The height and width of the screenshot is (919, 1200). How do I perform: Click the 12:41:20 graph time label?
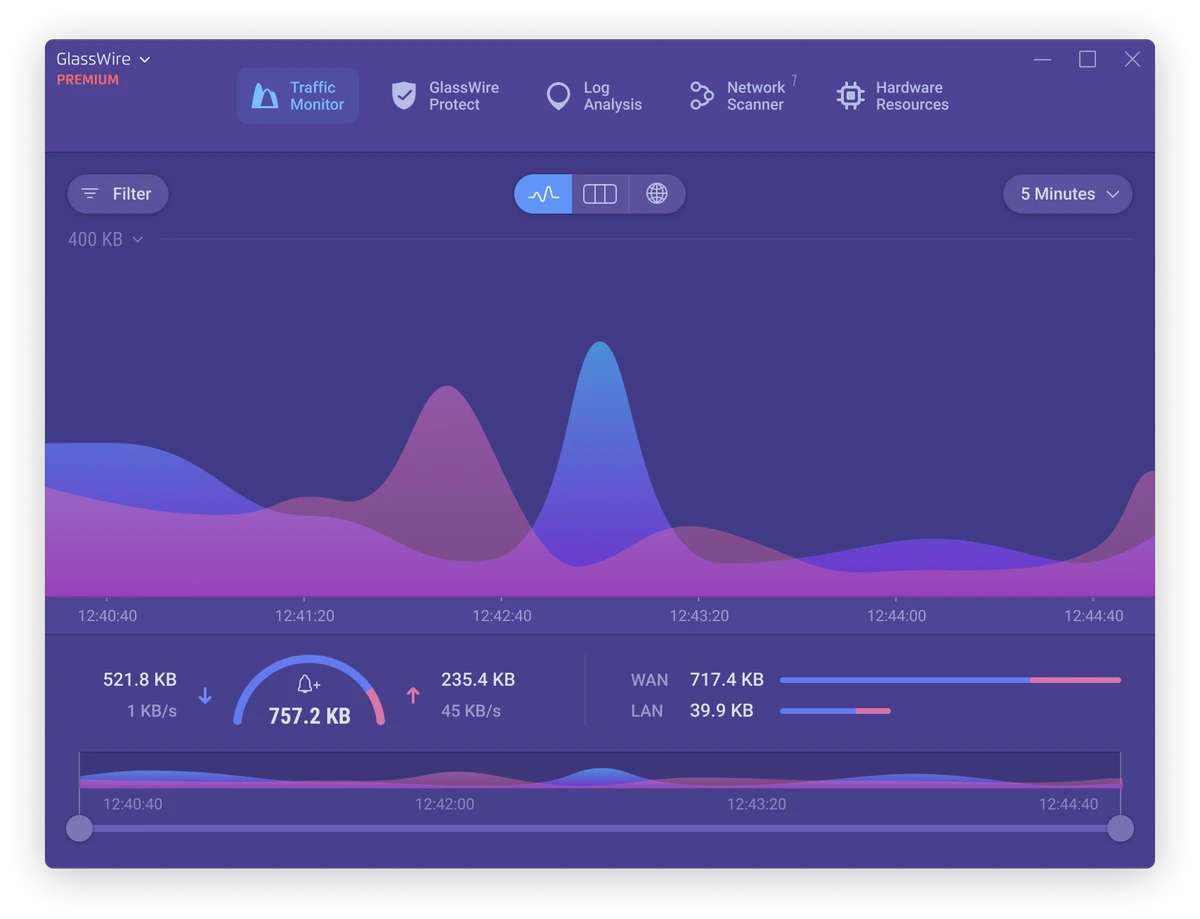tap(305, 616)
